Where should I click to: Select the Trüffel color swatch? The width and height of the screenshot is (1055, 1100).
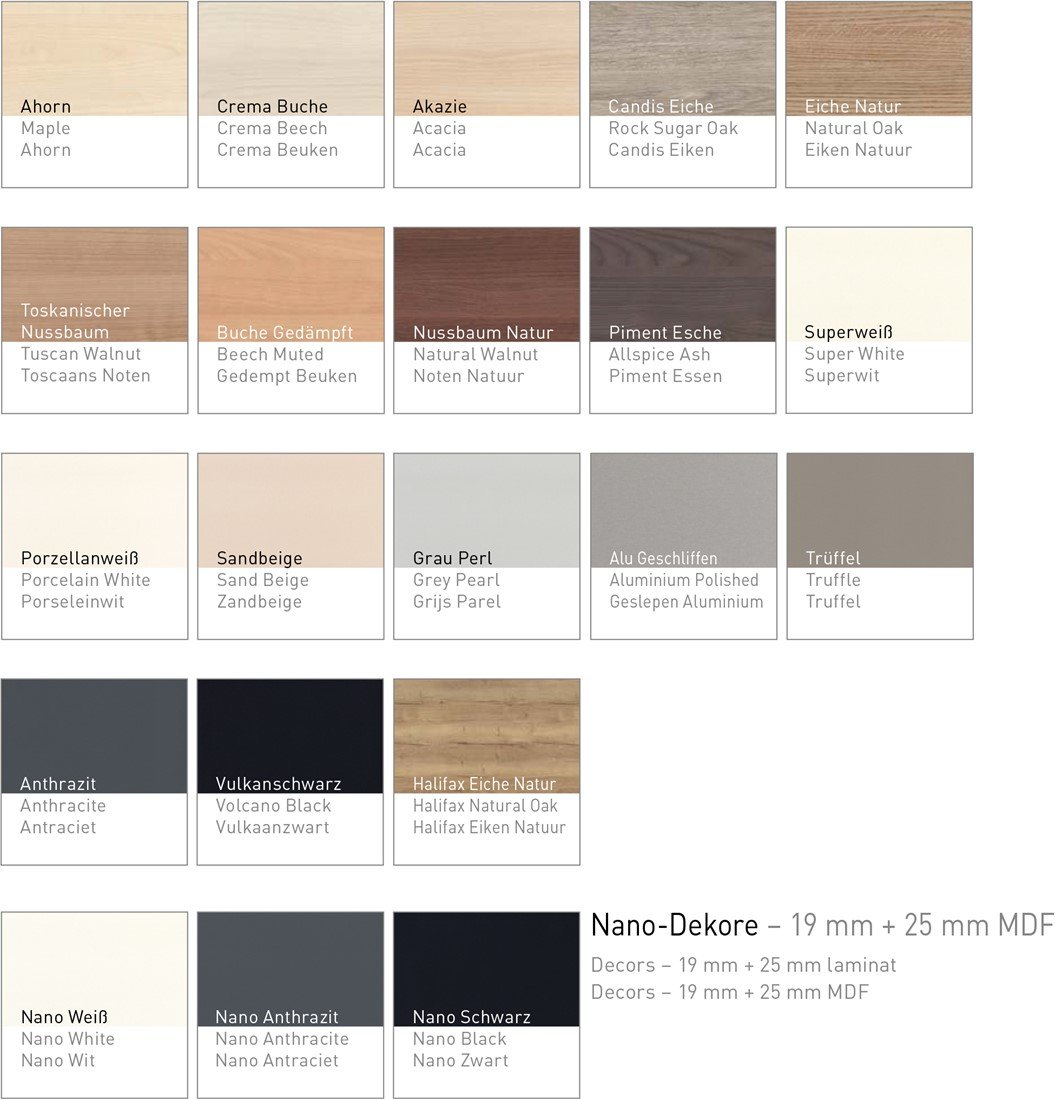[879, 510]
